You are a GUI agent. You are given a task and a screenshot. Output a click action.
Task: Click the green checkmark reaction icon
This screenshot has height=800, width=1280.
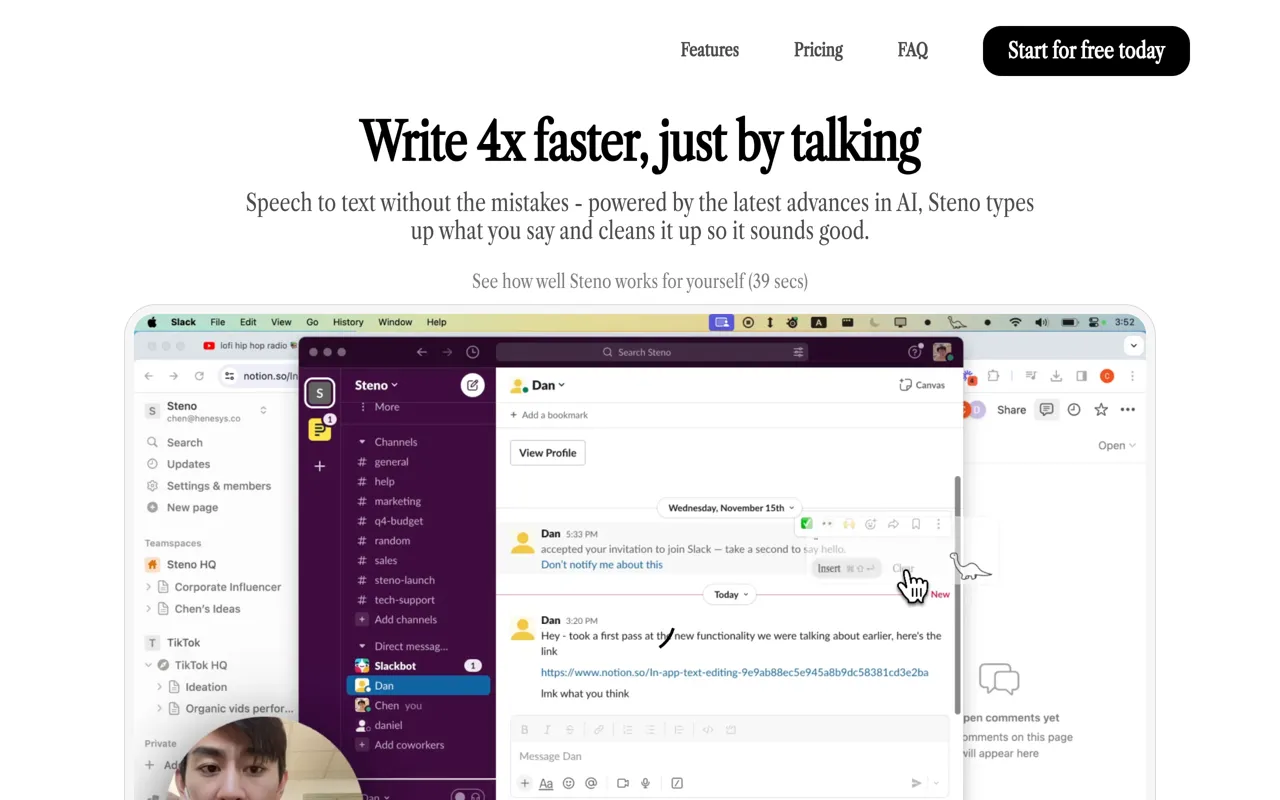[806, 524]
